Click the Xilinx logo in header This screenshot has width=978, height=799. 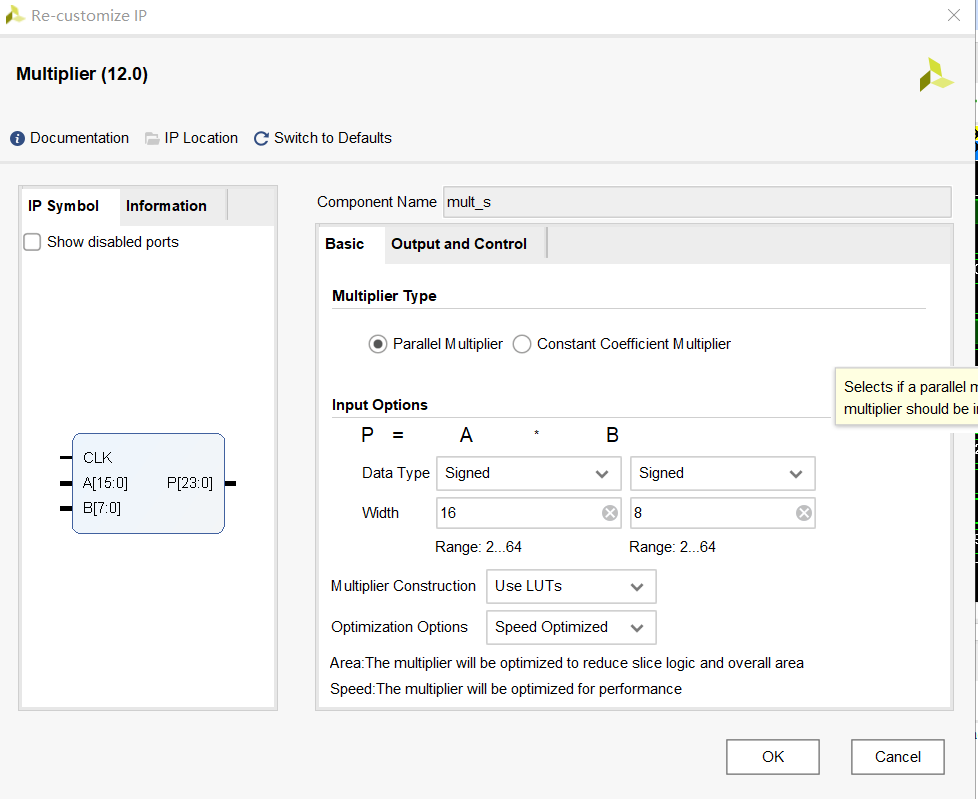(x=936, y=75)
